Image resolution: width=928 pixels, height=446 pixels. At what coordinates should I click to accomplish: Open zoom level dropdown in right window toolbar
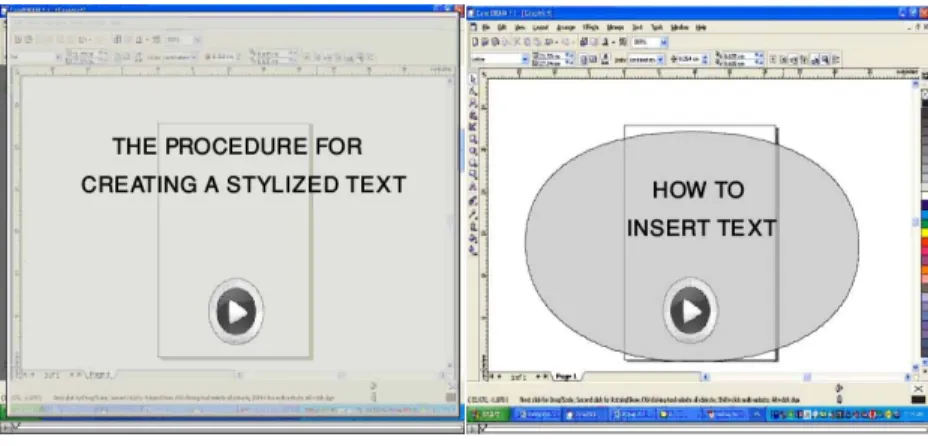(x=664, y=42)
